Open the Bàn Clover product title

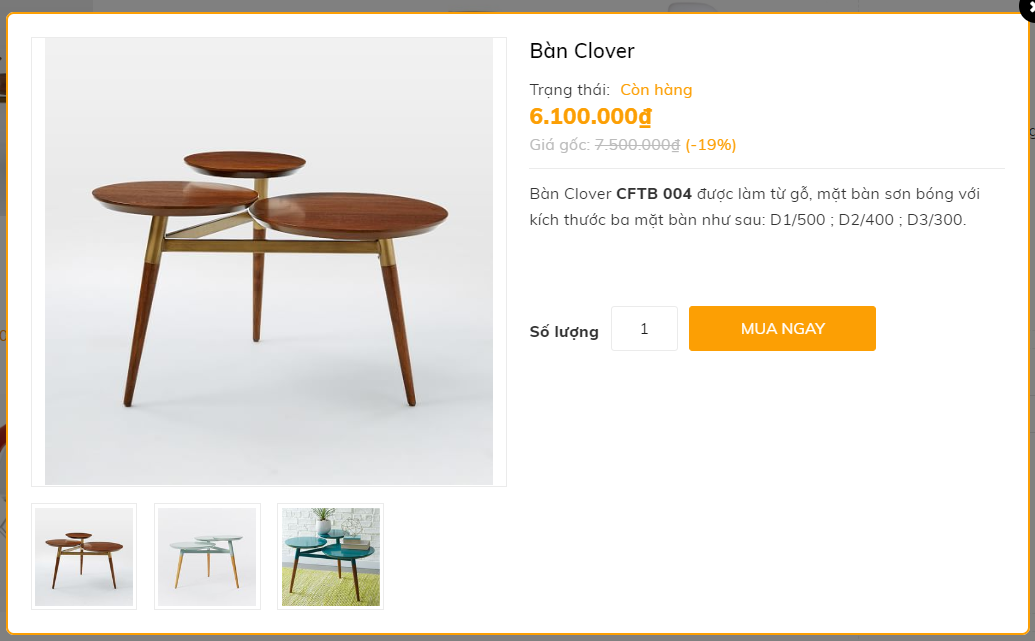[582, 51]
